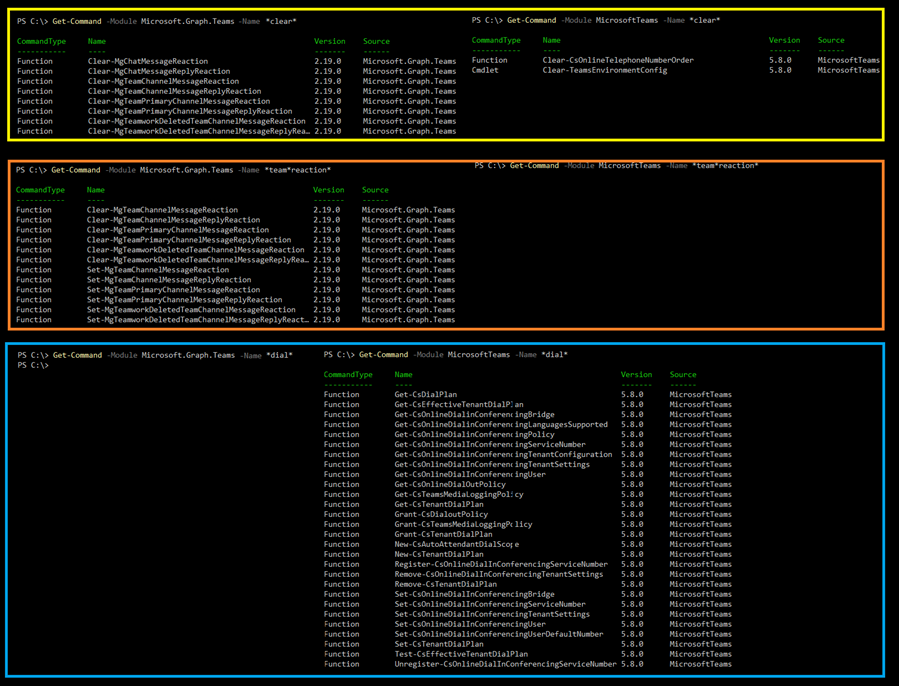The image size is (899, 686).
Task: Click Get-CsEffectiveTenantDialPlan function name
Action: point(459,404)
